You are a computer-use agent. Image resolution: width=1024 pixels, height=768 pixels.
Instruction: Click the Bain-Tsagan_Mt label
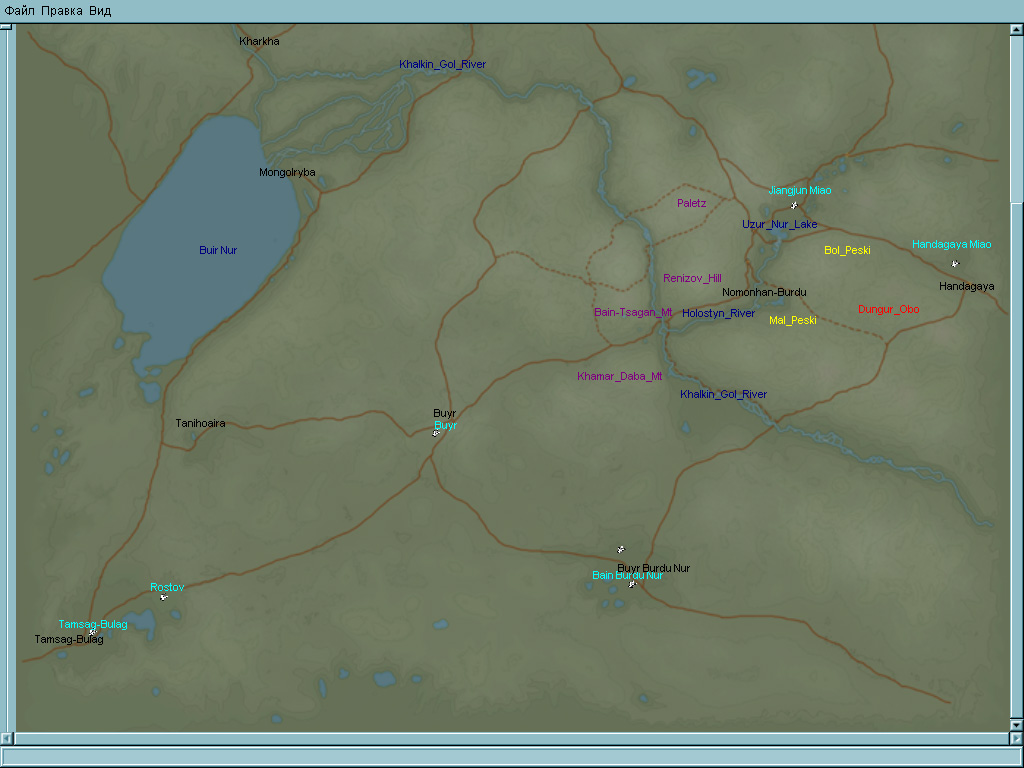[x=633, y=312]
